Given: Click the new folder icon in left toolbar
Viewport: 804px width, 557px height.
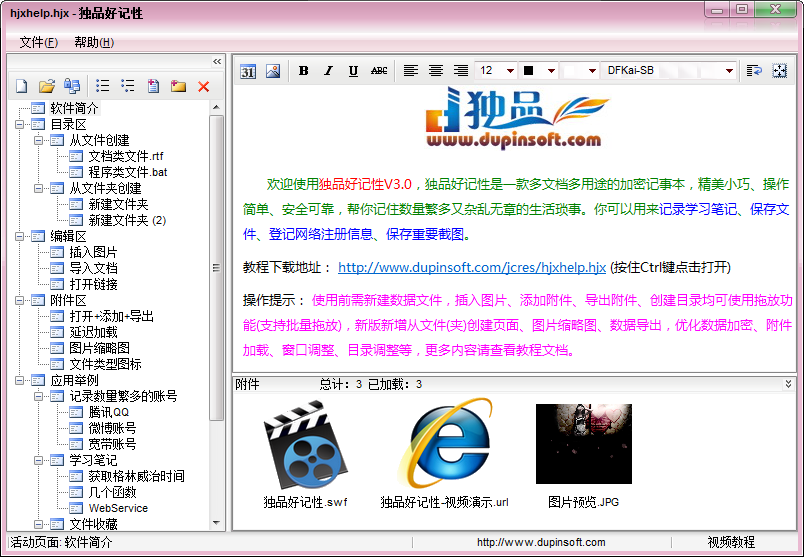Looking at the screenshot, I should [178, 87].
